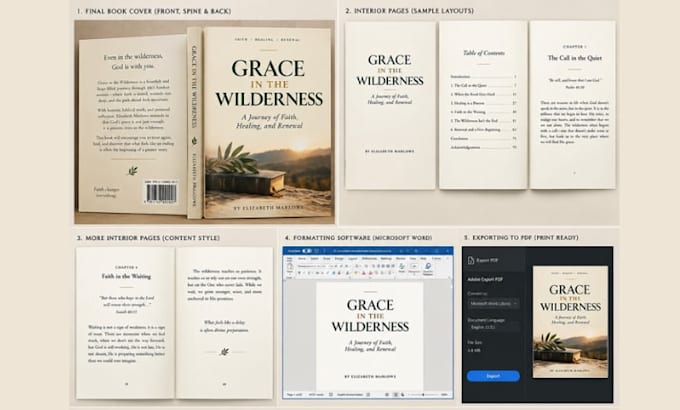Click the bullets list icon in Word ribbon
The width and height of the screenshot is (680, 410).
(357, 266)
